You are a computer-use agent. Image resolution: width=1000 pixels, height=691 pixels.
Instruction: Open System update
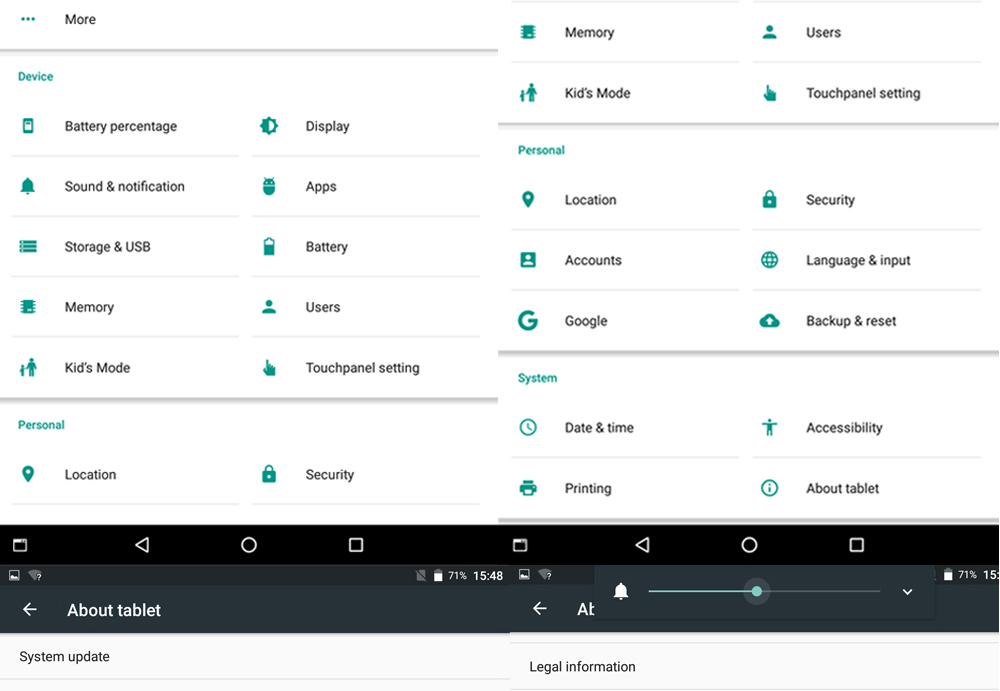pyautogui.click(x=65, y=657)
